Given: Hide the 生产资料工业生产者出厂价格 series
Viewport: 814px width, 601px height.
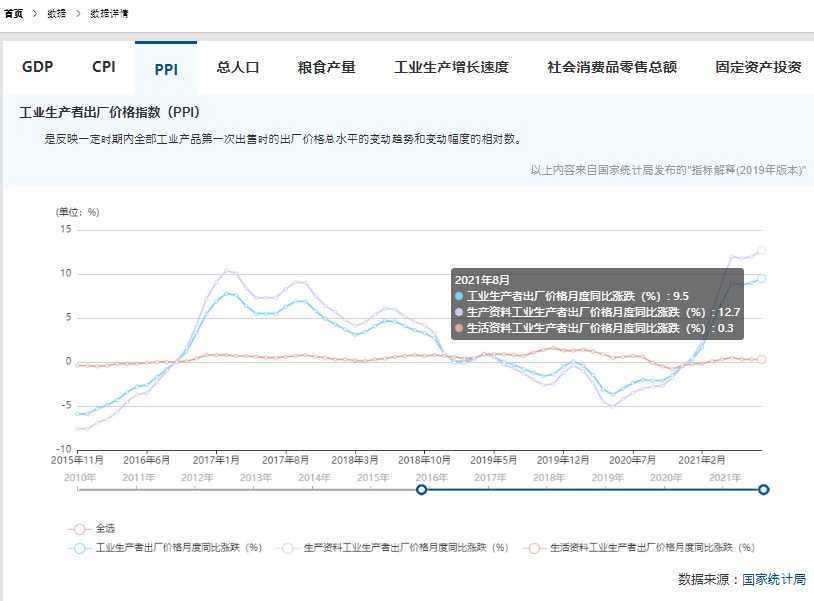Looking at the screenshot, I should (x=405, y=548).
